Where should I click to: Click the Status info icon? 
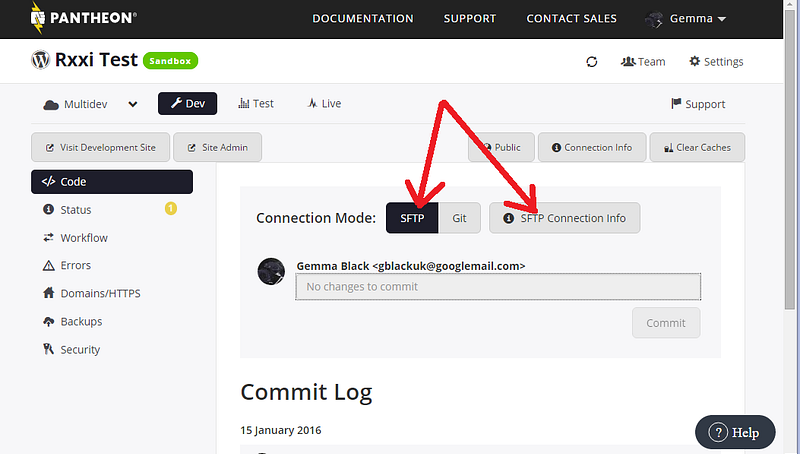[48, 209]
